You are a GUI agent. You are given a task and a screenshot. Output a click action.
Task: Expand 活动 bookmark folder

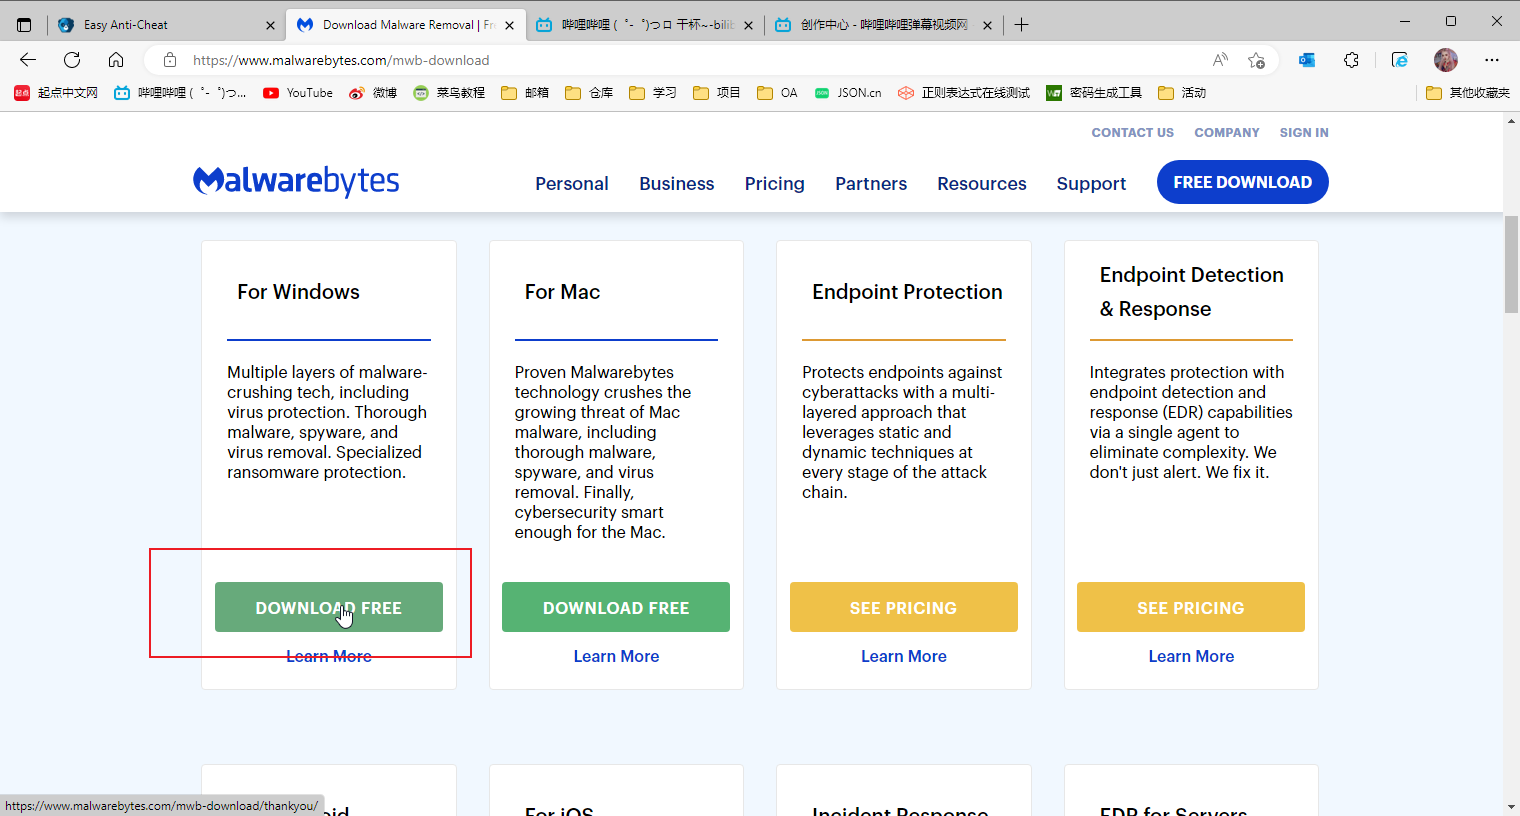(1182, 93)
